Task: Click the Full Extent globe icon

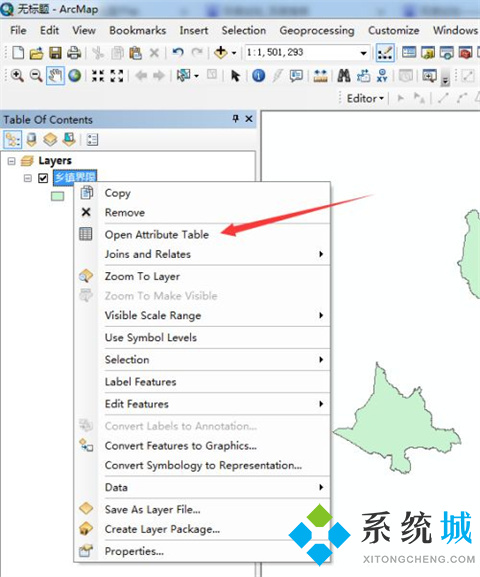Action: (74, 76)
